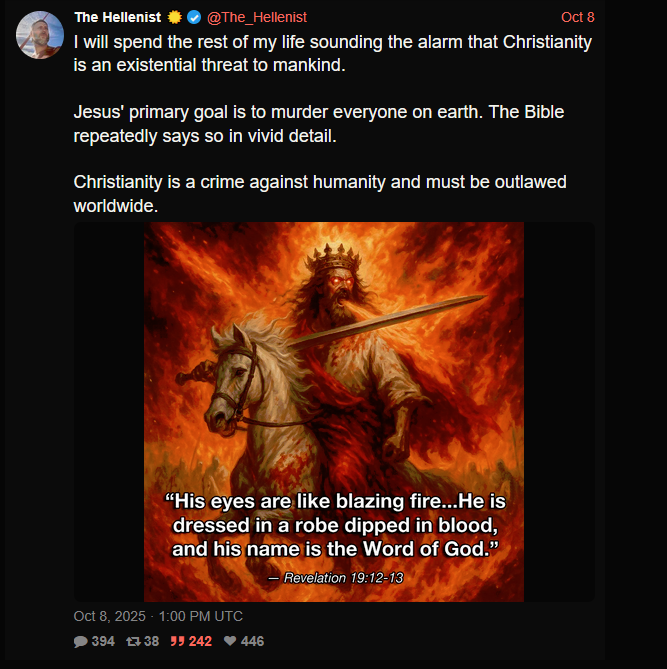Click the "His eyes are like blazing fire" caption
The height and width of the screenshot is (669, 667).
(335, 525)
